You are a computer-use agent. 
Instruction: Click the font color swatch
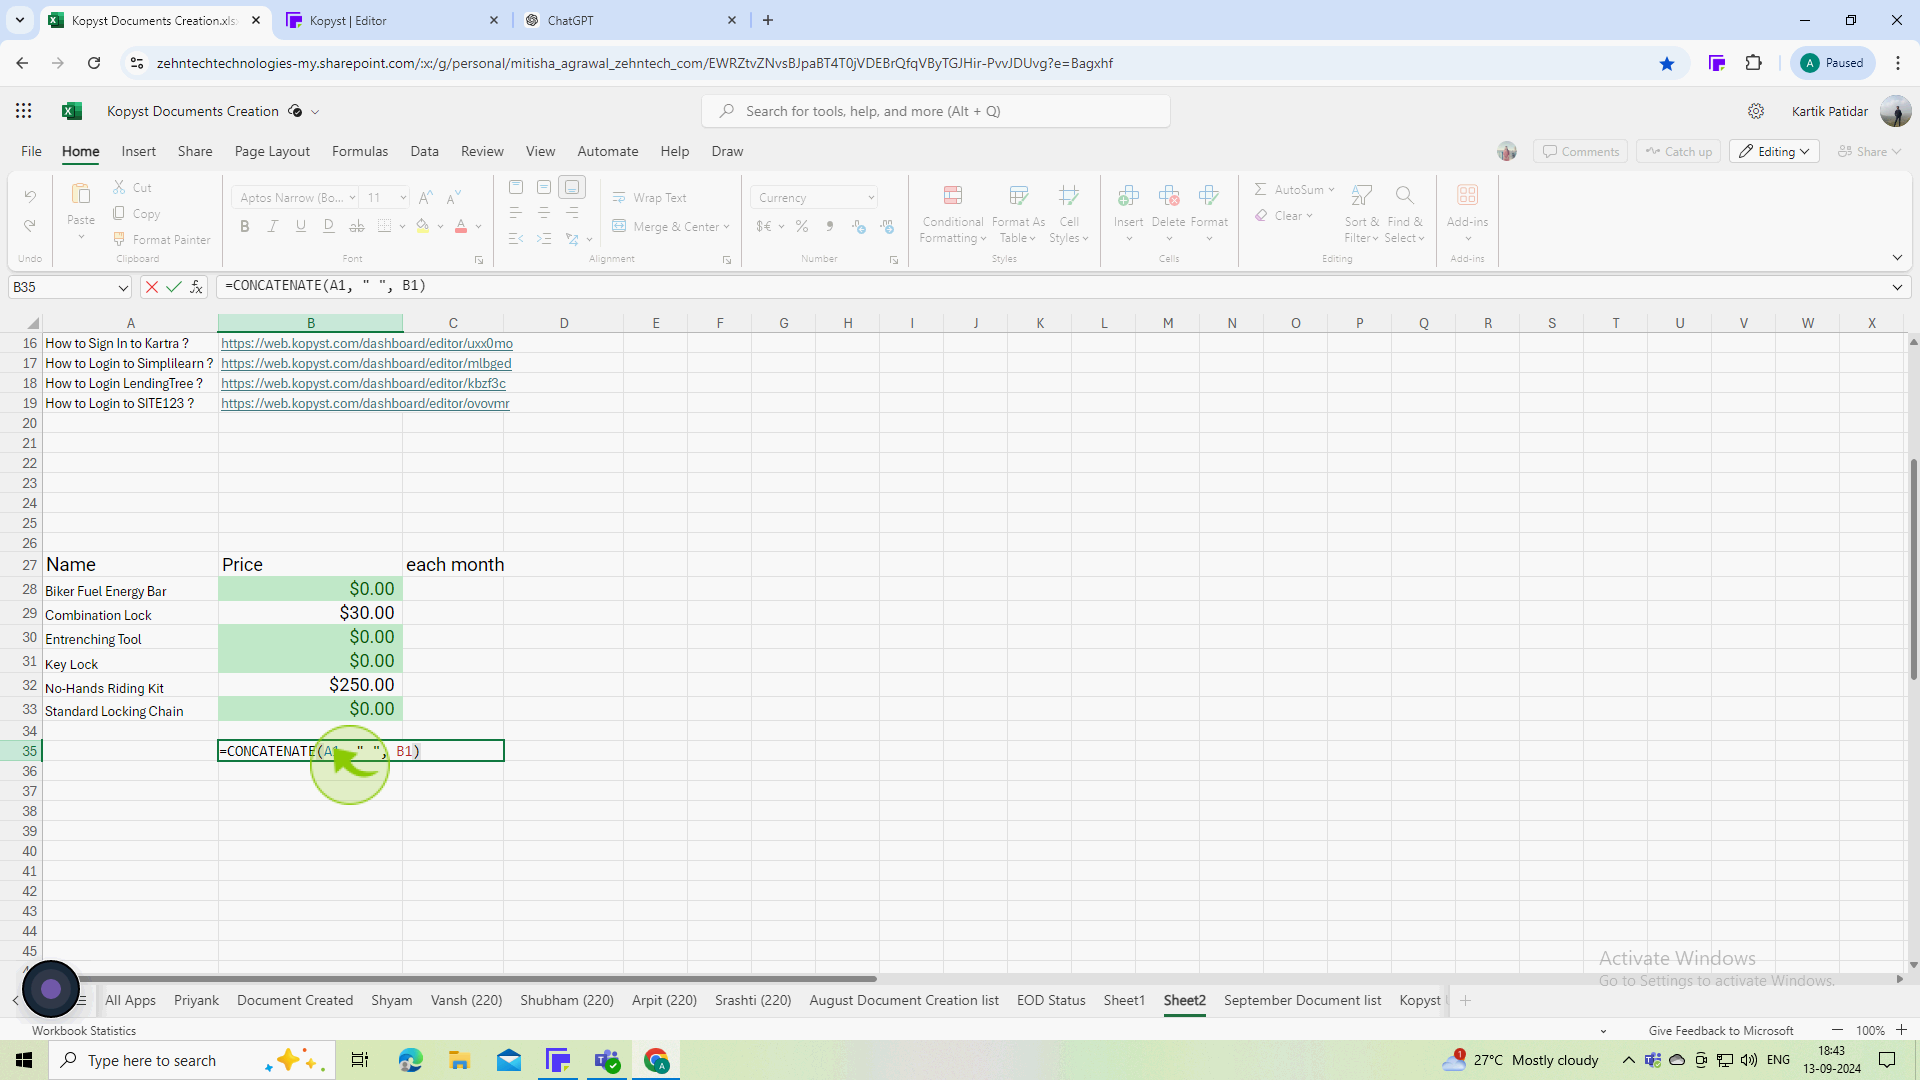click(x=462, y=231)
